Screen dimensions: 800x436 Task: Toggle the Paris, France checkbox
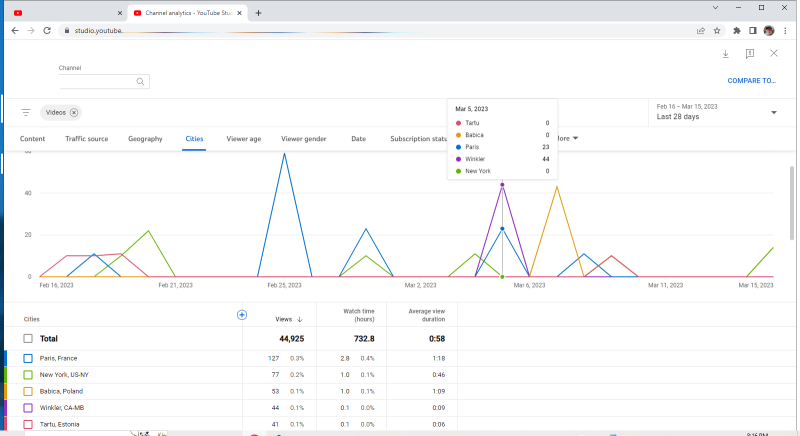[28, 358]
